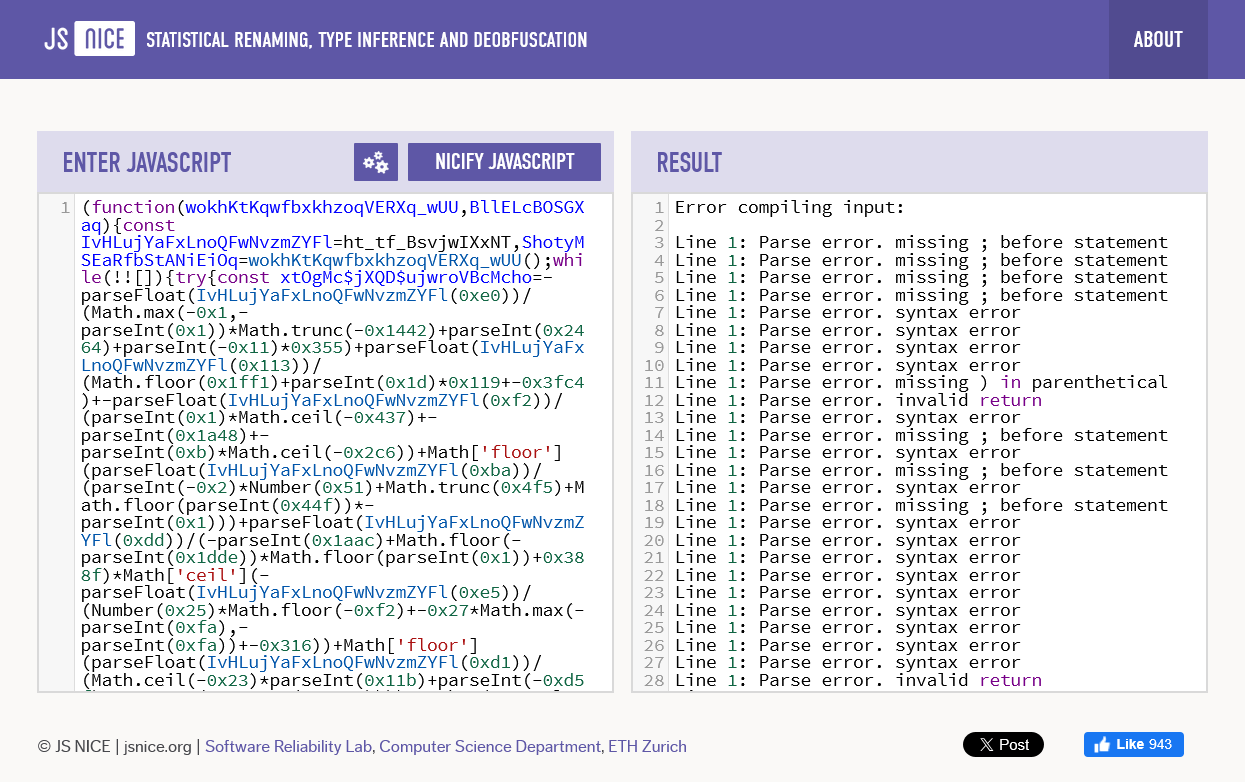Click result line number 28 in gutter
The height and width of the screenshot is (782, 1245).
(x=654, y=680)
